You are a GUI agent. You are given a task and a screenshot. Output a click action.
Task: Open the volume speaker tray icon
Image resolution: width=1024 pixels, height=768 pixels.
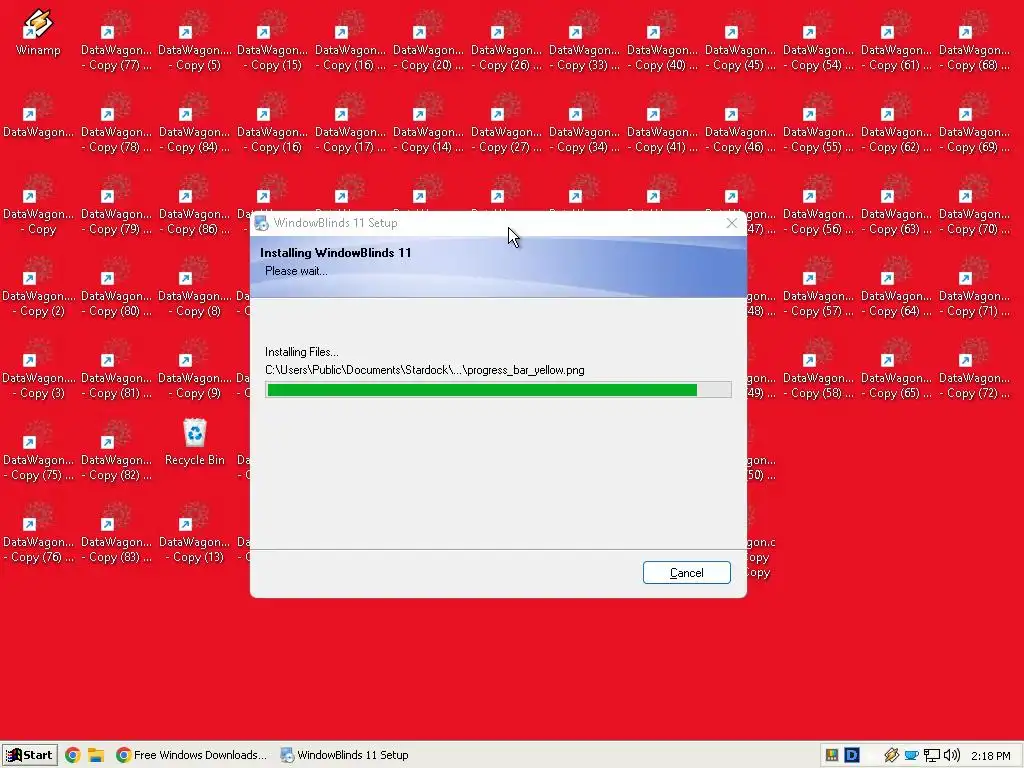952,755
